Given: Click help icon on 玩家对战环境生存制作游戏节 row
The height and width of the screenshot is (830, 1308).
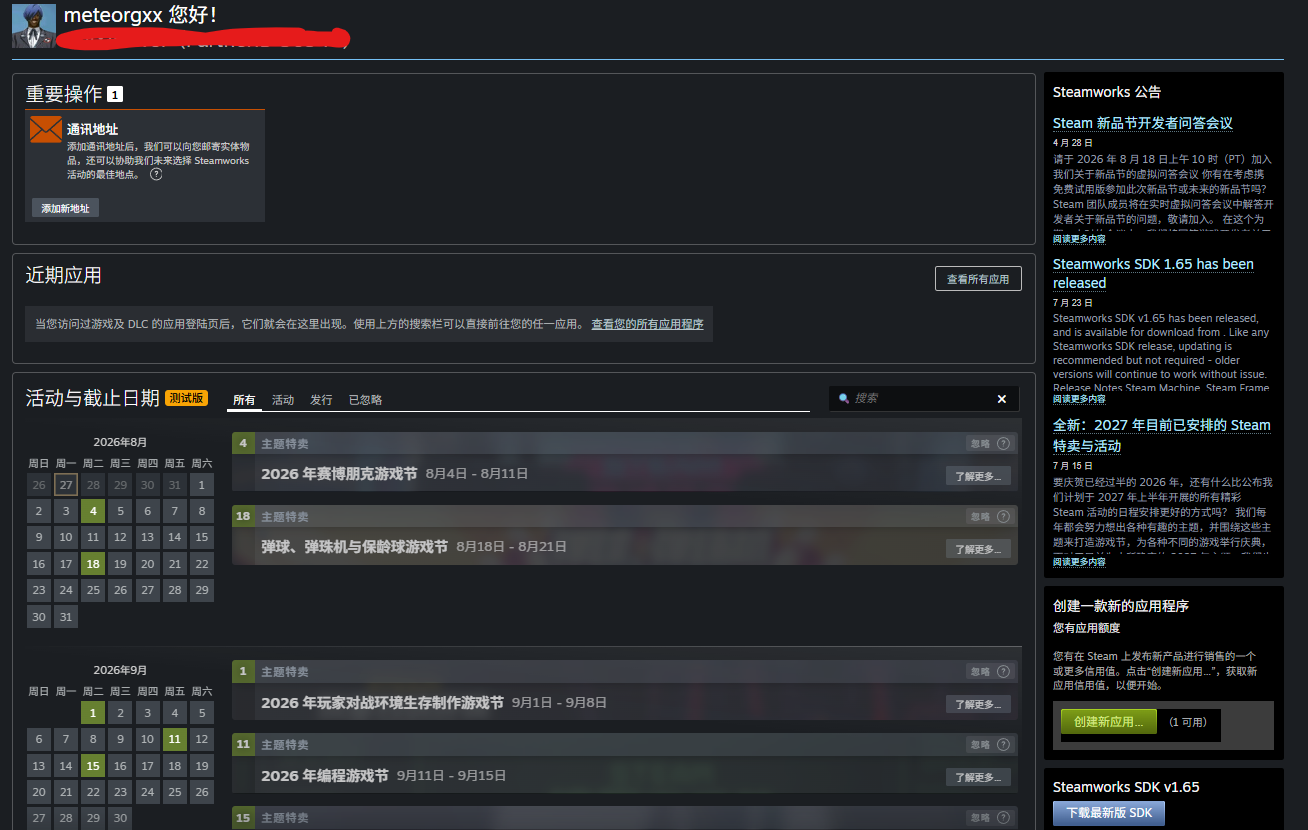Looking at the screenshot, I should [1003, 672].
